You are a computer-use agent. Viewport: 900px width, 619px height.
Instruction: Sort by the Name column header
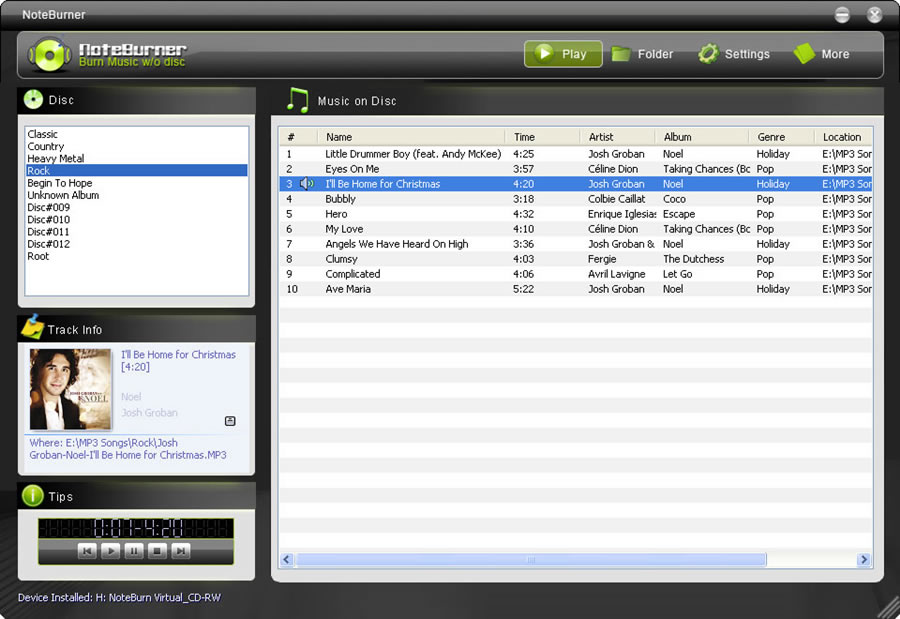(412, 137)
